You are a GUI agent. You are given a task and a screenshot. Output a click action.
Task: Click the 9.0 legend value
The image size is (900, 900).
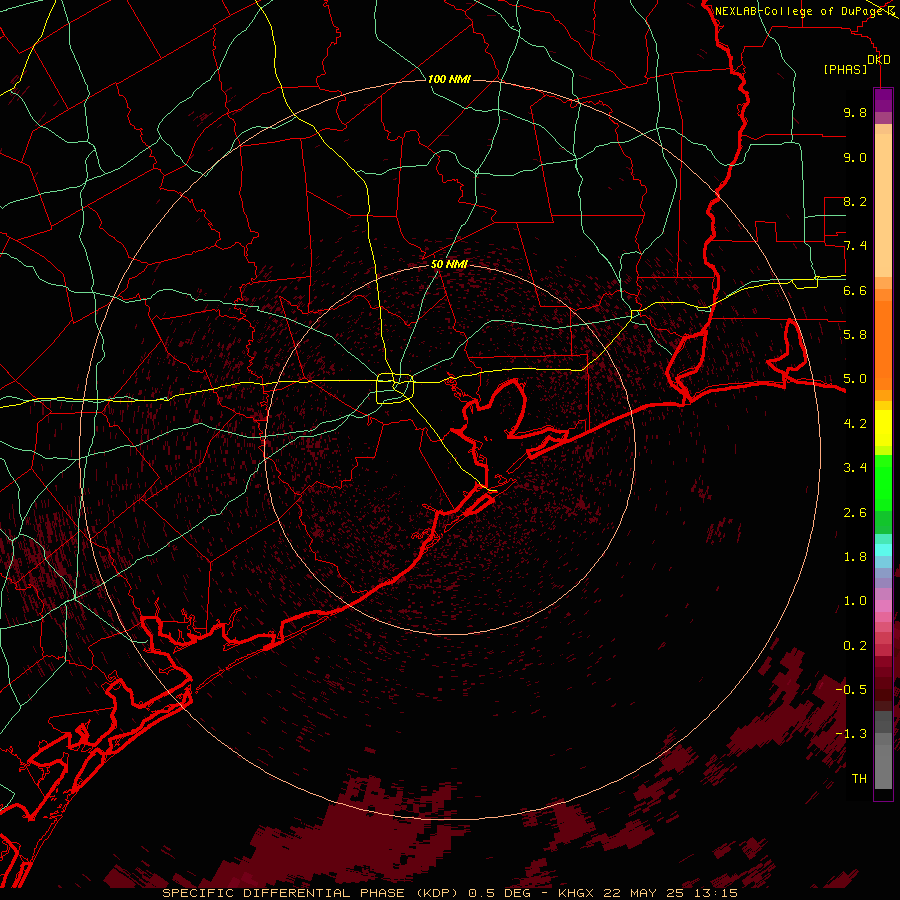[x=855, y=157]
